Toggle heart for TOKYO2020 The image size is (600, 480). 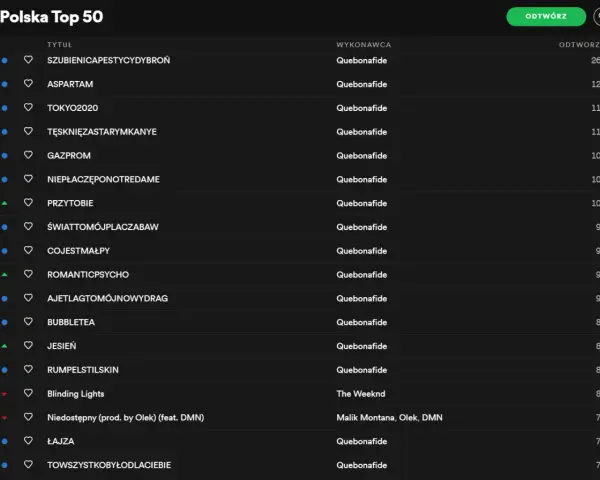click(x=28, y=107)
